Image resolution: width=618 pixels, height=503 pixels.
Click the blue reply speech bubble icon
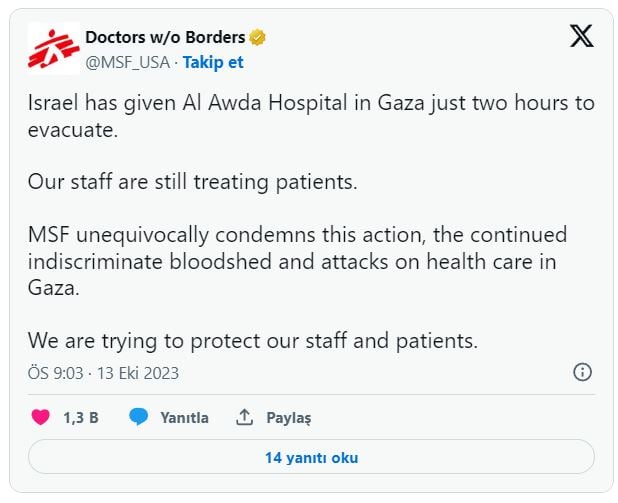coord(139,417)
